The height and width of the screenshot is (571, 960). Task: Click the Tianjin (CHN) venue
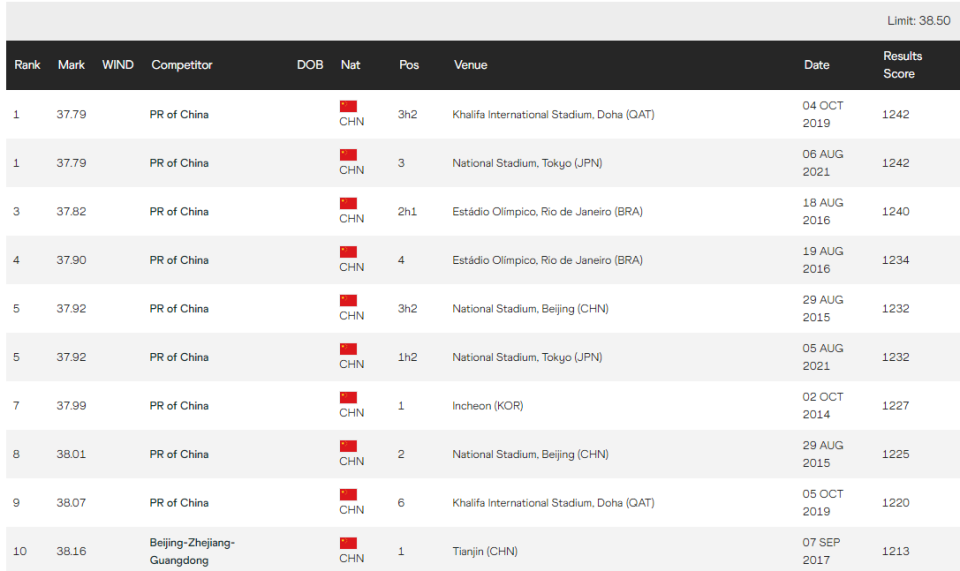484,551
